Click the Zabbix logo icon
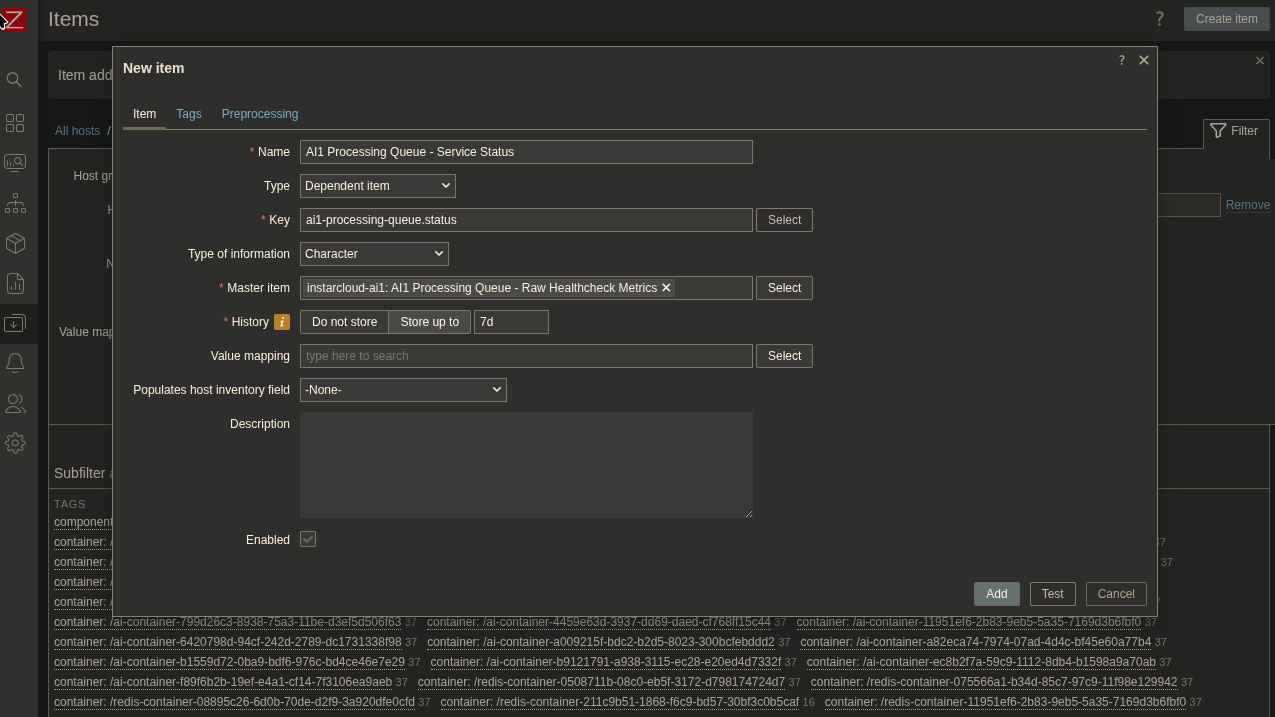Screen dimensions: 1275x717 click(x=13, y=18)
